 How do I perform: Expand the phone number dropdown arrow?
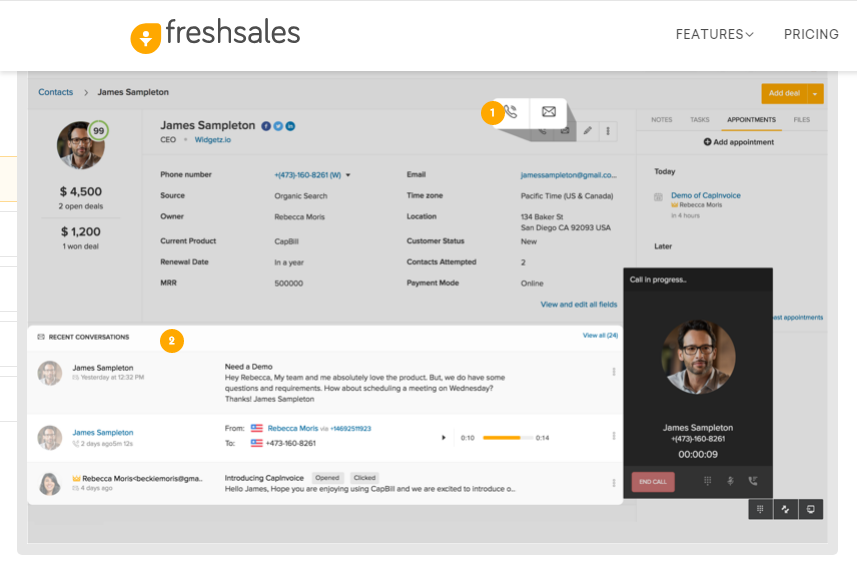click(348, 175)
